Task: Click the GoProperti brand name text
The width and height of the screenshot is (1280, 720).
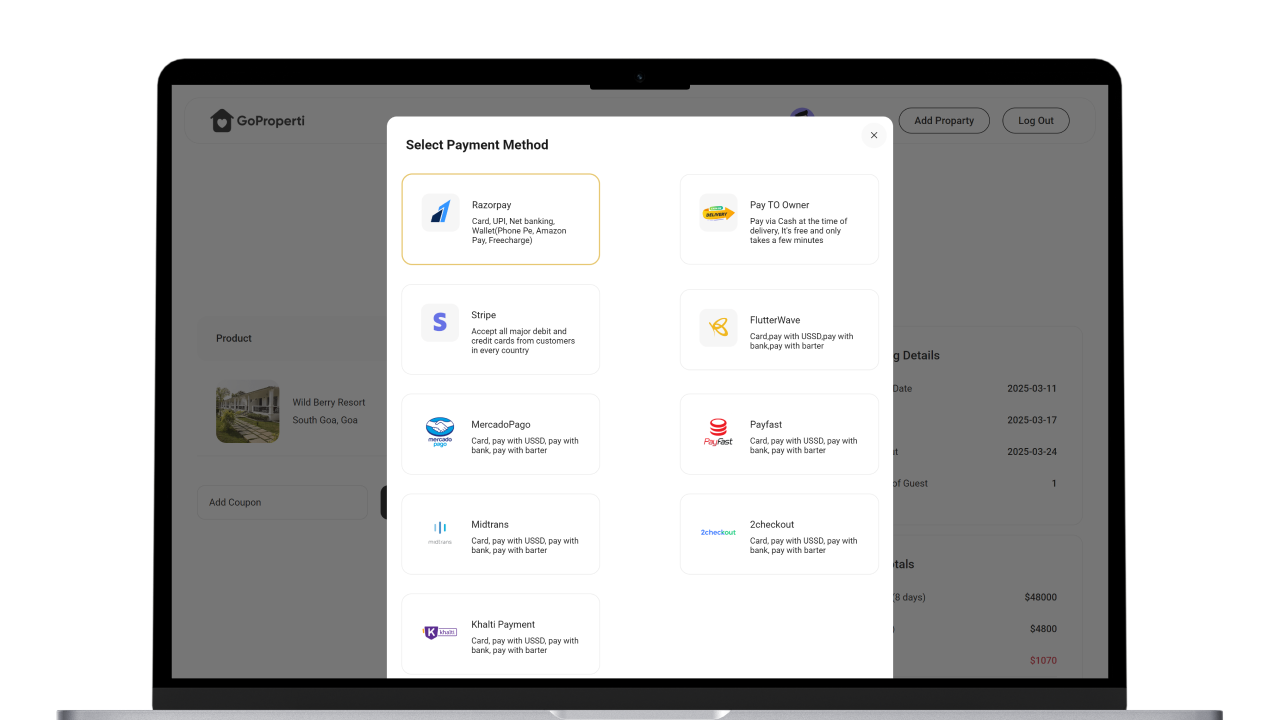Action: [271, 121]
